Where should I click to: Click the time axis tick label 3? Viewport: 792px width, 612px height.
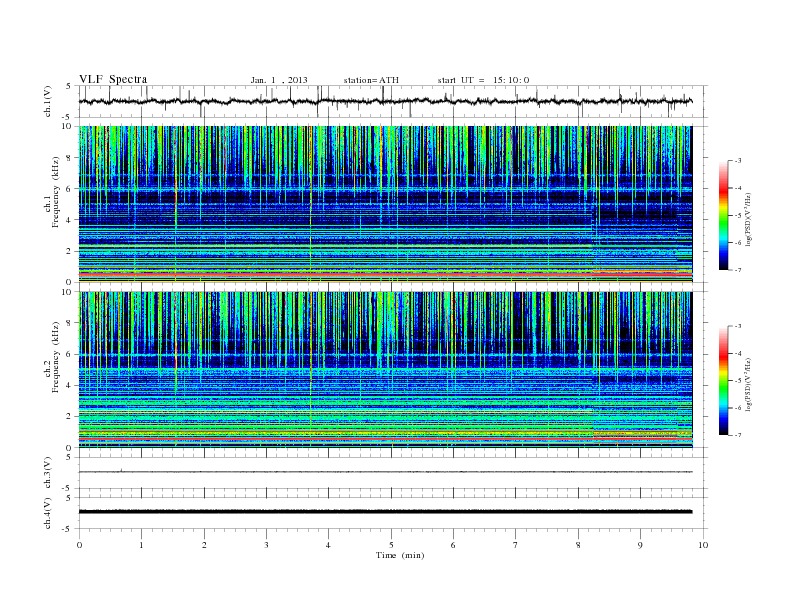(x=266, y=545)
